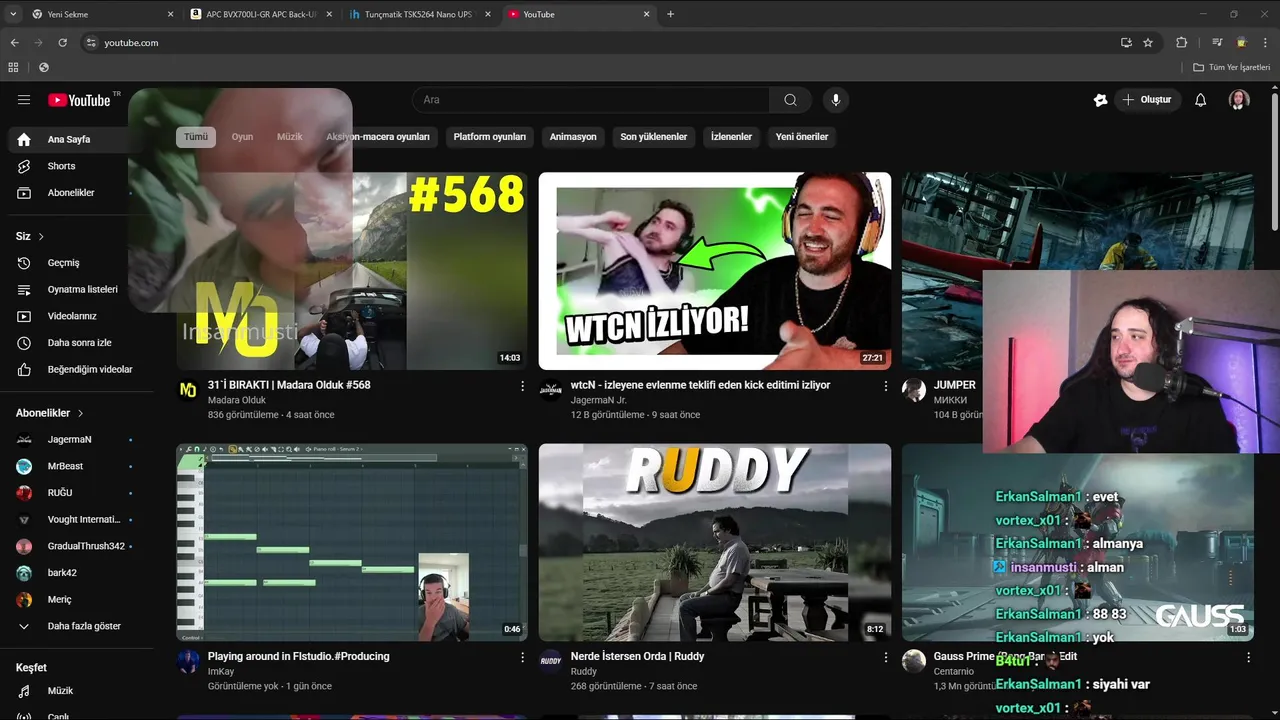Go back with browser back arrow

[x=14, y=43]
